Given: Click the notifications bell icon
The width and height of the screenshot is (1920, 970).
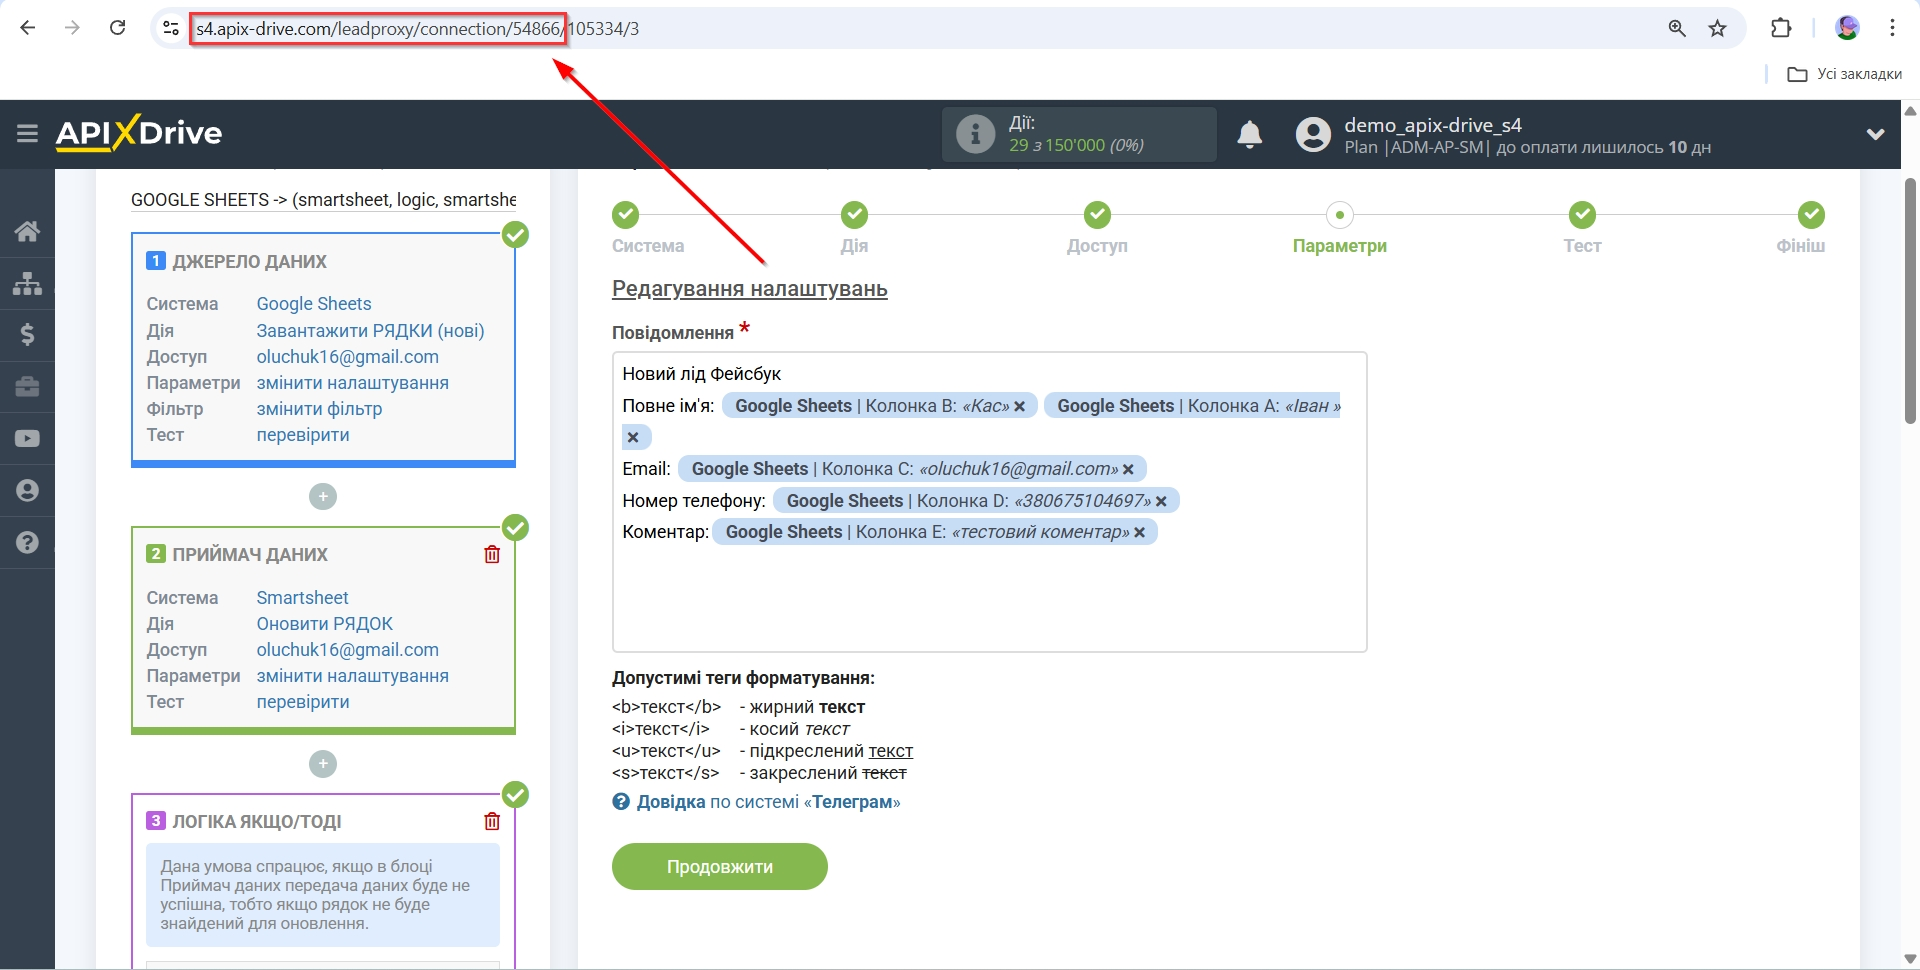Looking at the screenshot, I should pos(1250,134).
